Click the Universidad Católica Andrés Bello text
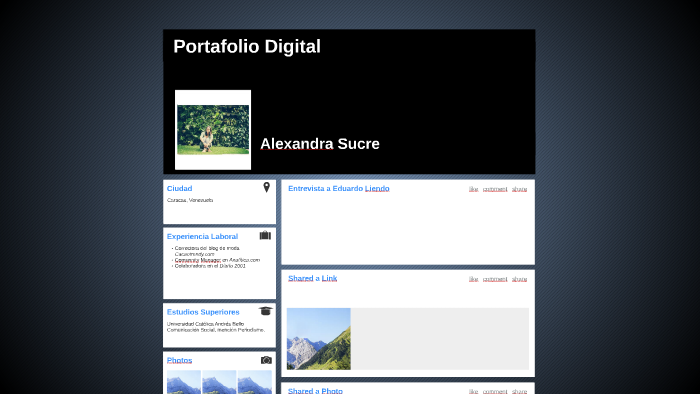The height and width of the screenshot is (394, 700). 205,323
